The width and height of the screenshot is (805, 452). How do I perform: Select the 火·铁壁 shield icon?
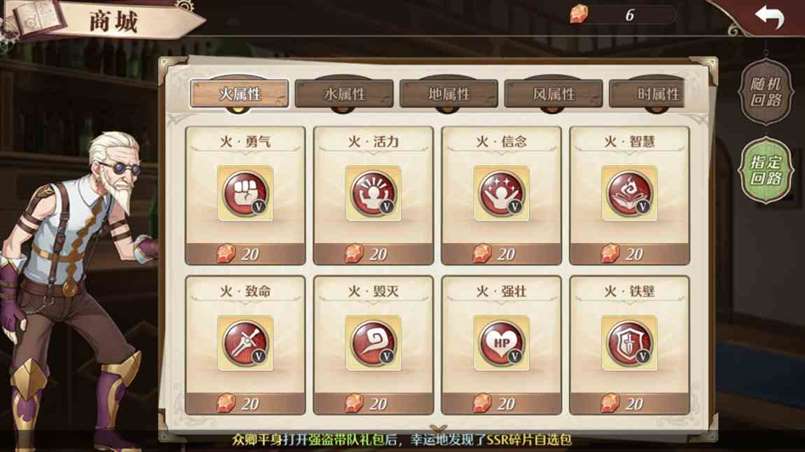(x=629, y=343)
